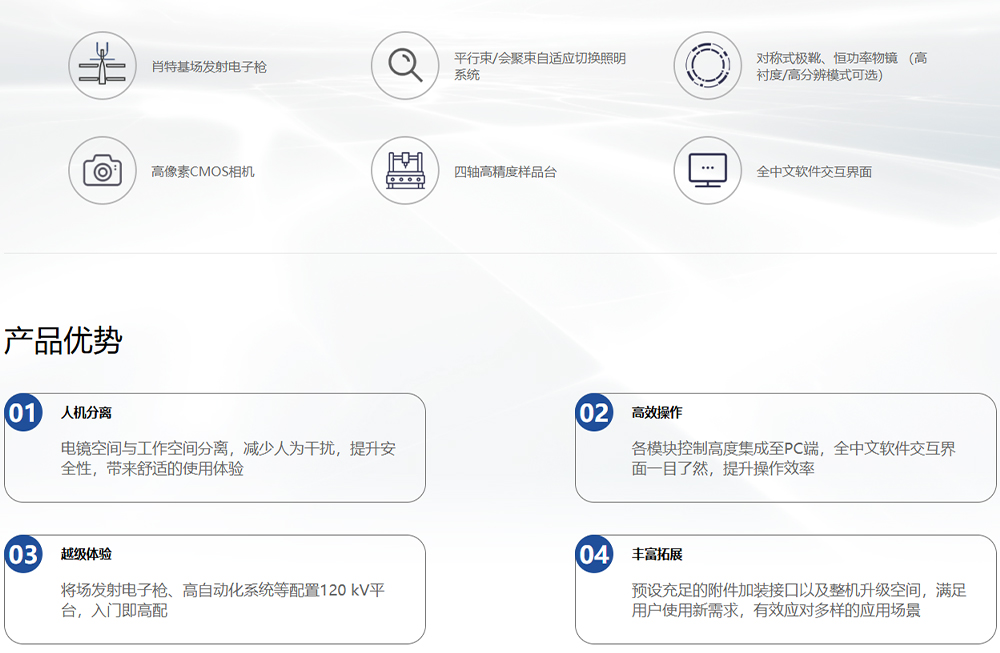Image resolution: width=1000 pixels, height=653 pixels.
Task: Click the 四轴高精度样品台 text
Action: coord(505,172)
